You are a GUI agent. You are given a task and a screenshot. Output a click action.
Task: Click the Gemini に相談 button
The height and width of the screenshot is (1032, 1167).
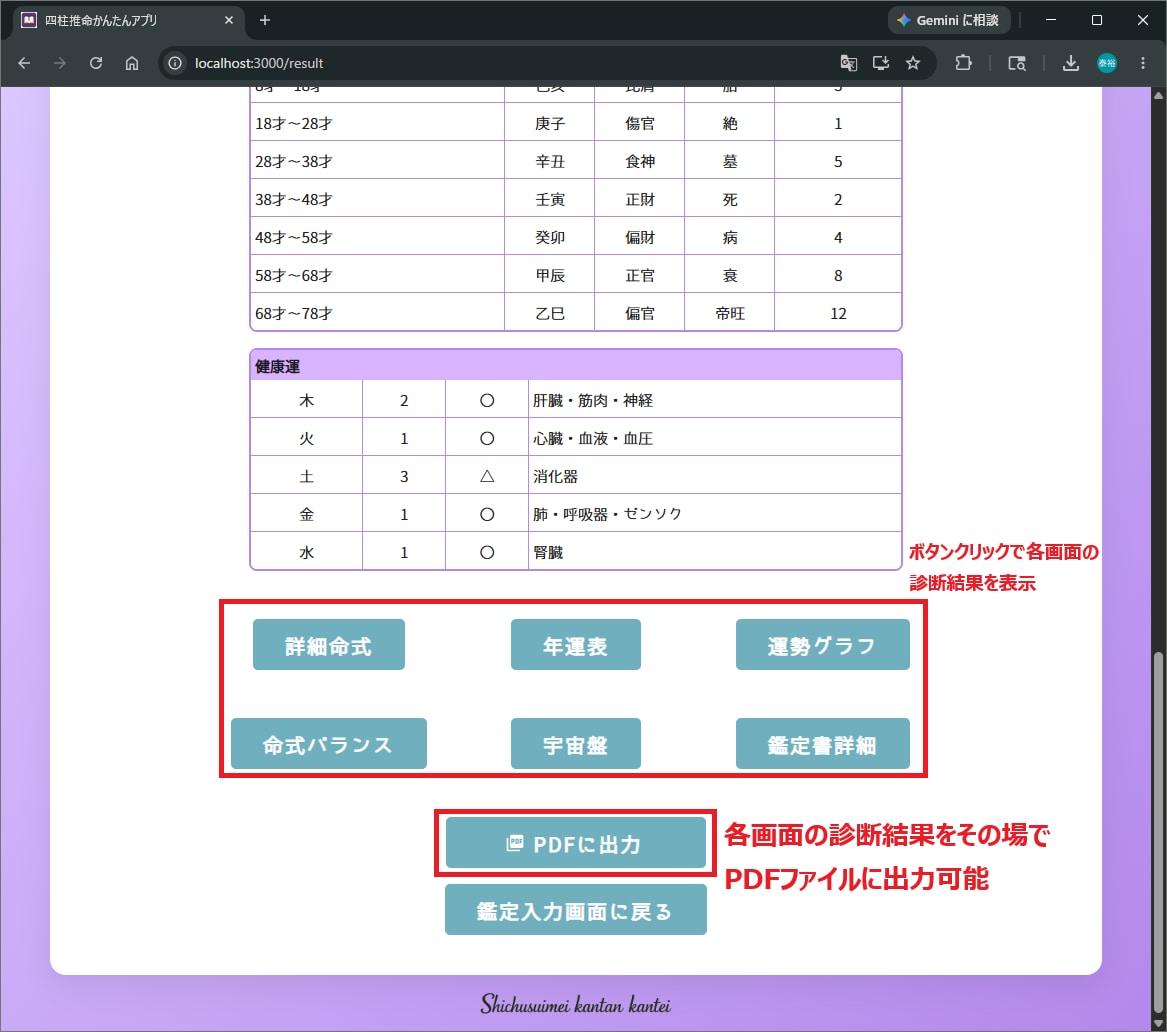tap(949, 20)
